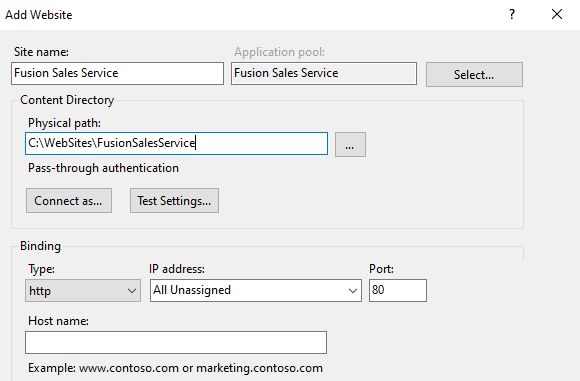Screen dimensions: 580x381
Task: Focus the Site name text field
Action: [x=117, y=73]
